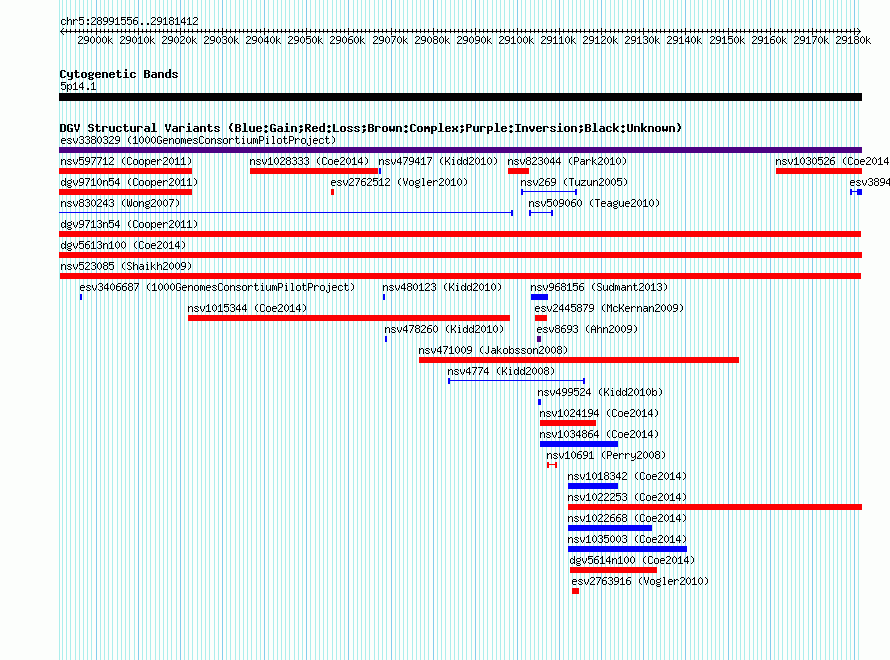Image resolution: width=890 pixels, height=660 pixels.
Task: Select esv8693 (Ahn2009) label
Action: [x=587, y=329]
